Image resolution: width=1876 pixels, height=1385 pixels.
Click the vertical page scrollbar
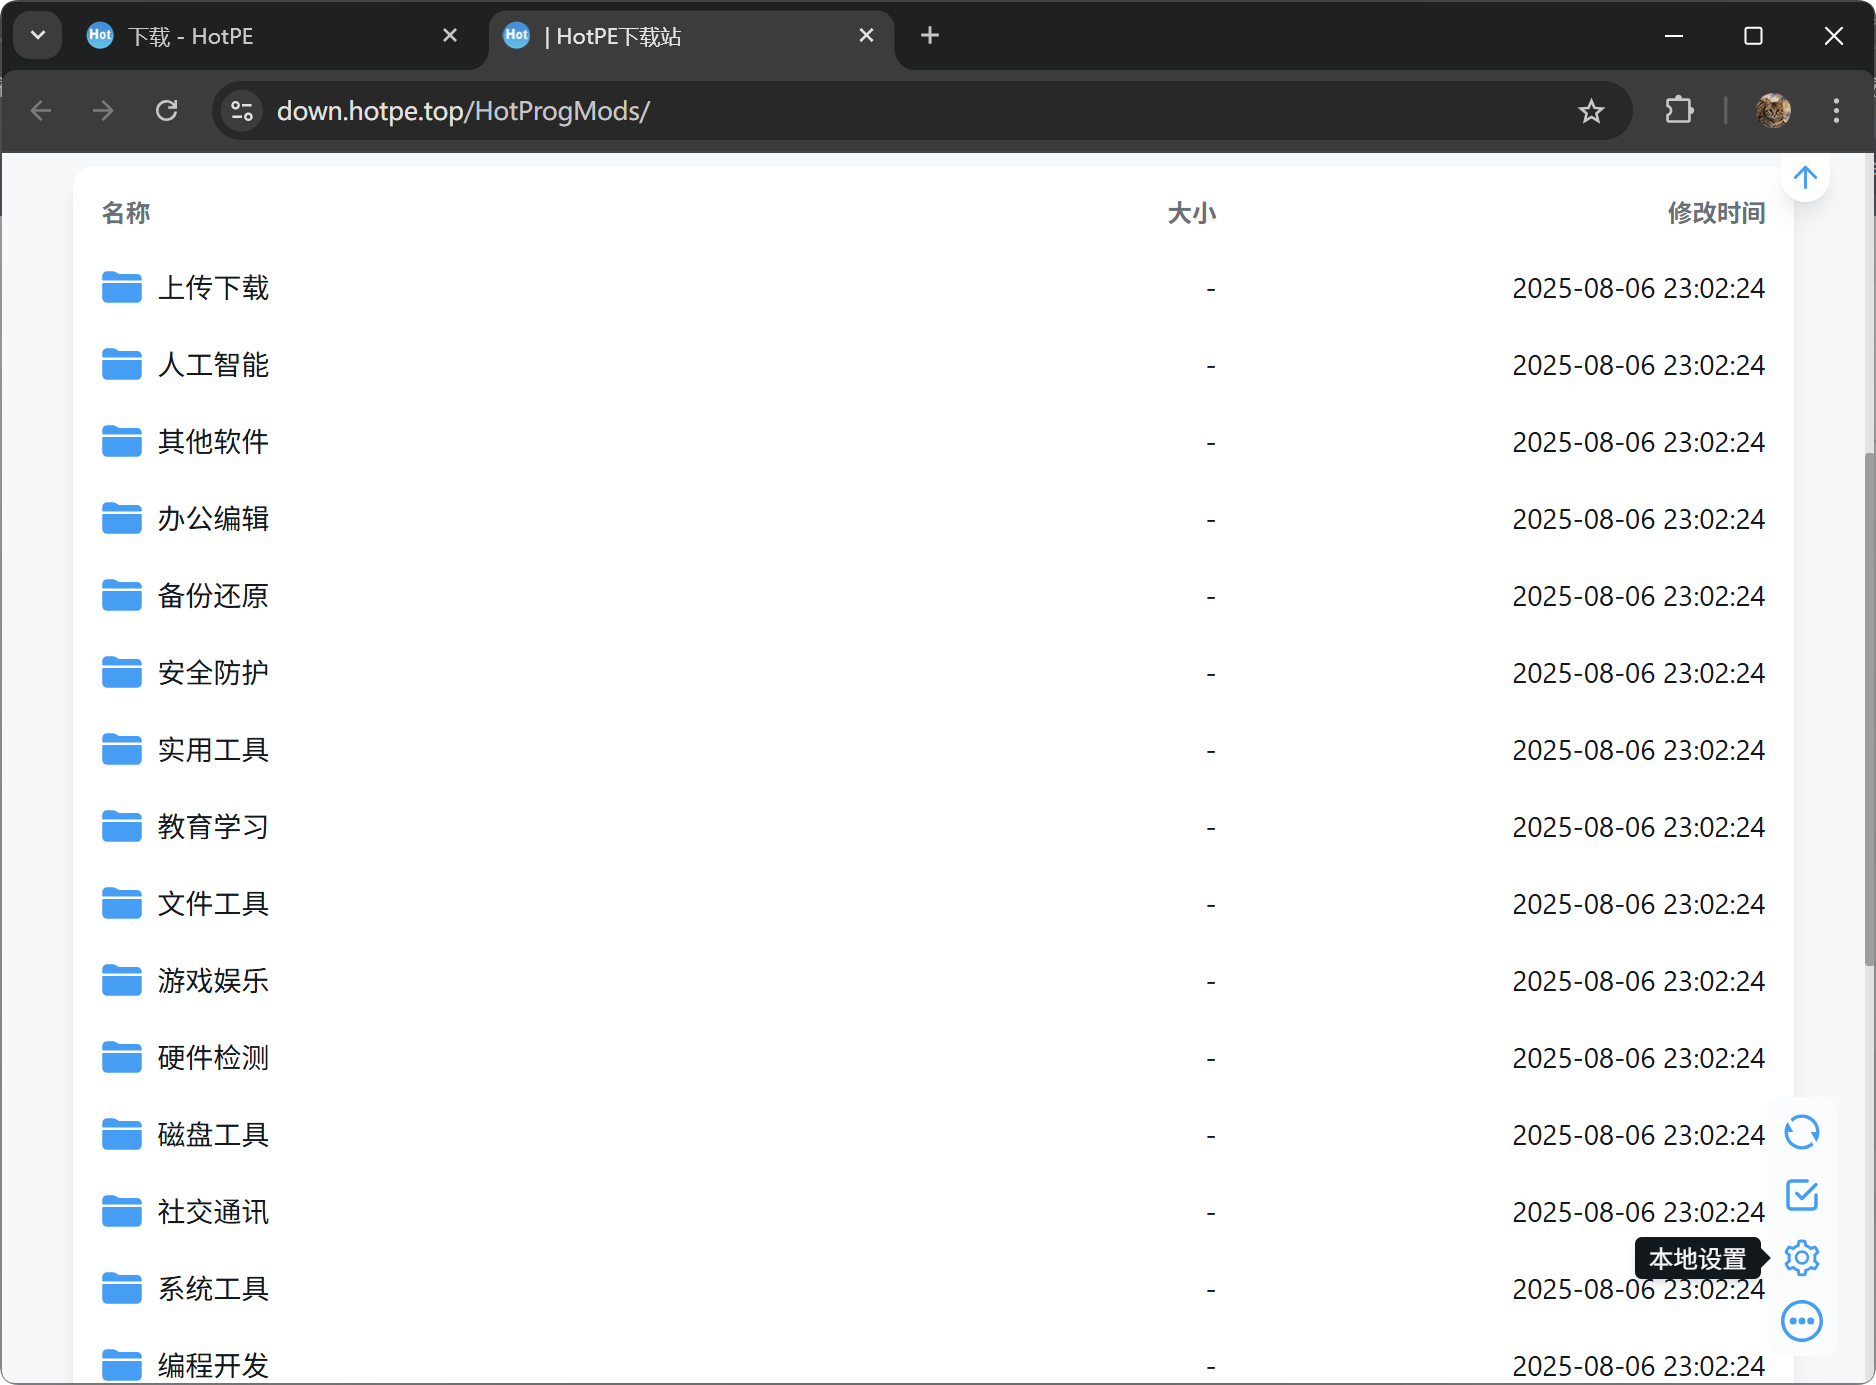click(x=1868, y=700)
